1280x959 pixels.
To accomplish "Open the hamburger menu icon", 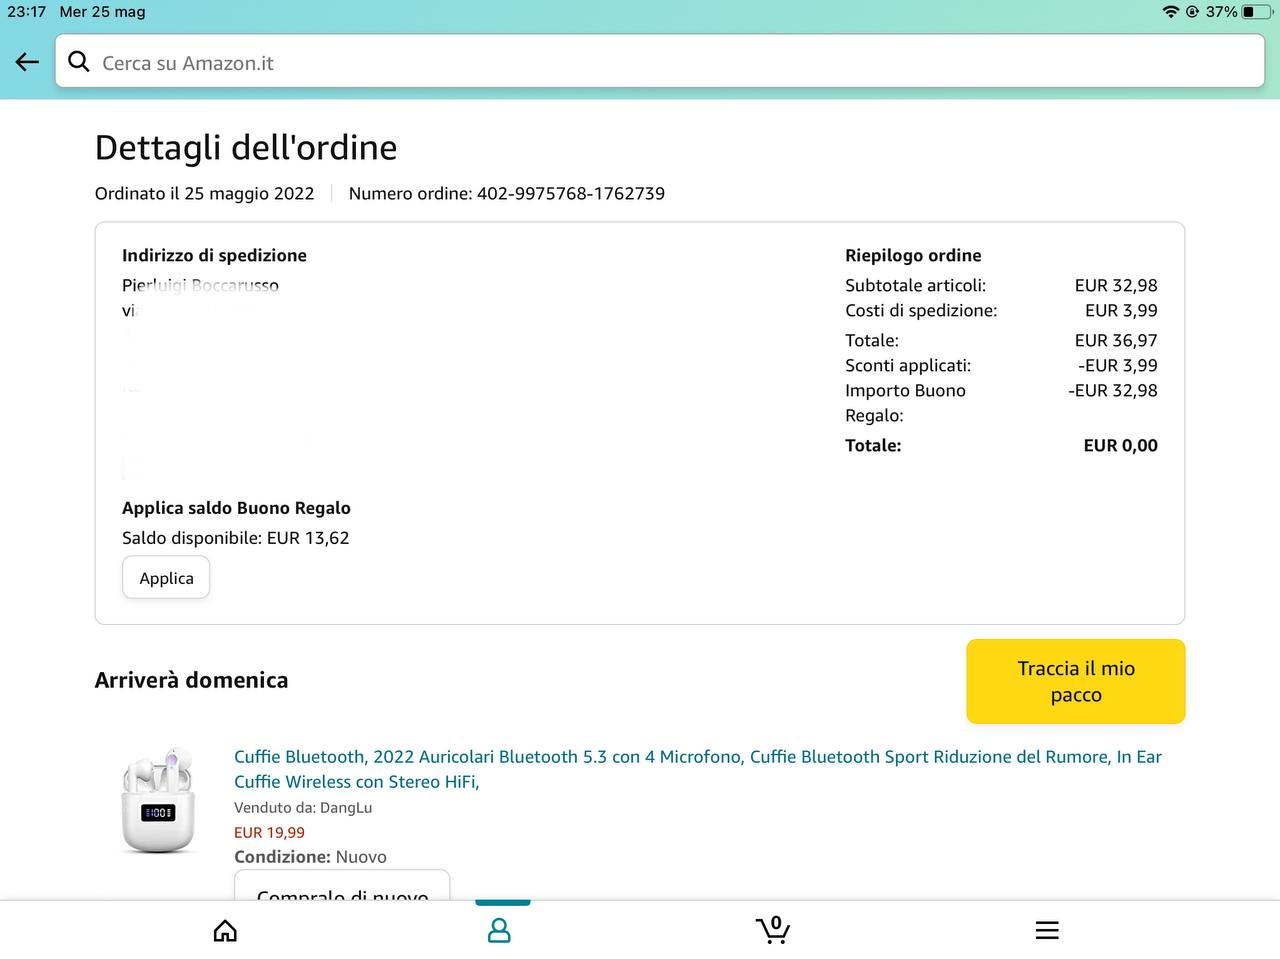I will click(1047, 931).
